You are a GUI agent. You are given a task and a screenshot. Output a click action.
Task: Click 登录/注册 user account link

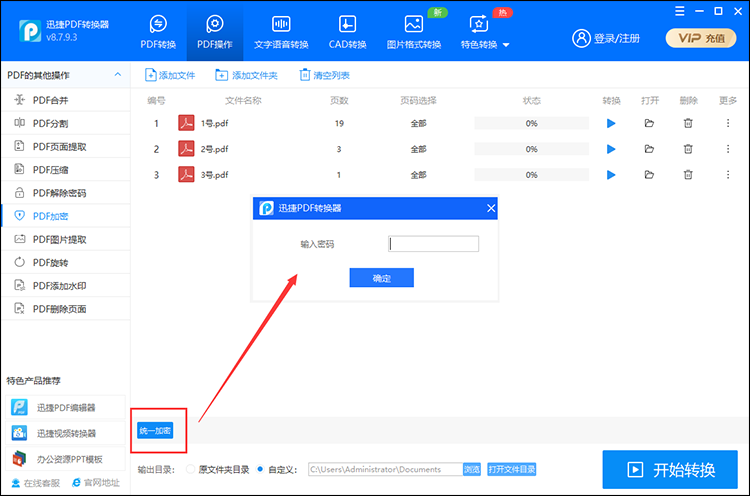pyautogui.click(x=606, y=38)
